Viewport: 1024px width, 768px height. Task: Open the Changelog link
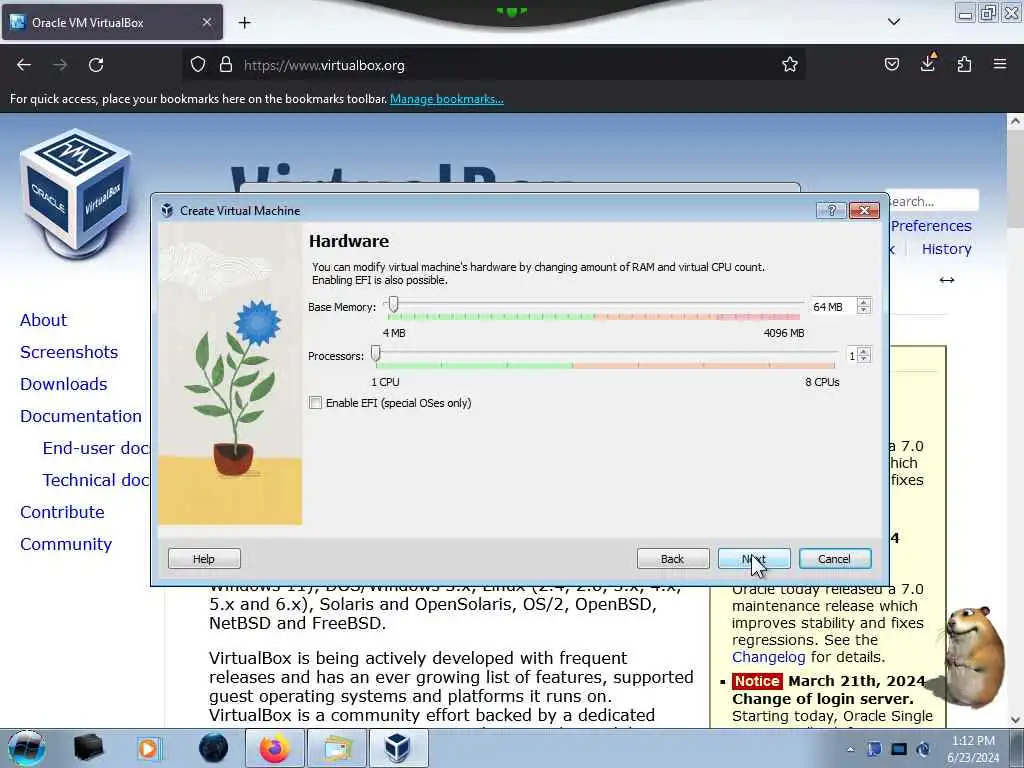coord(769,657)
